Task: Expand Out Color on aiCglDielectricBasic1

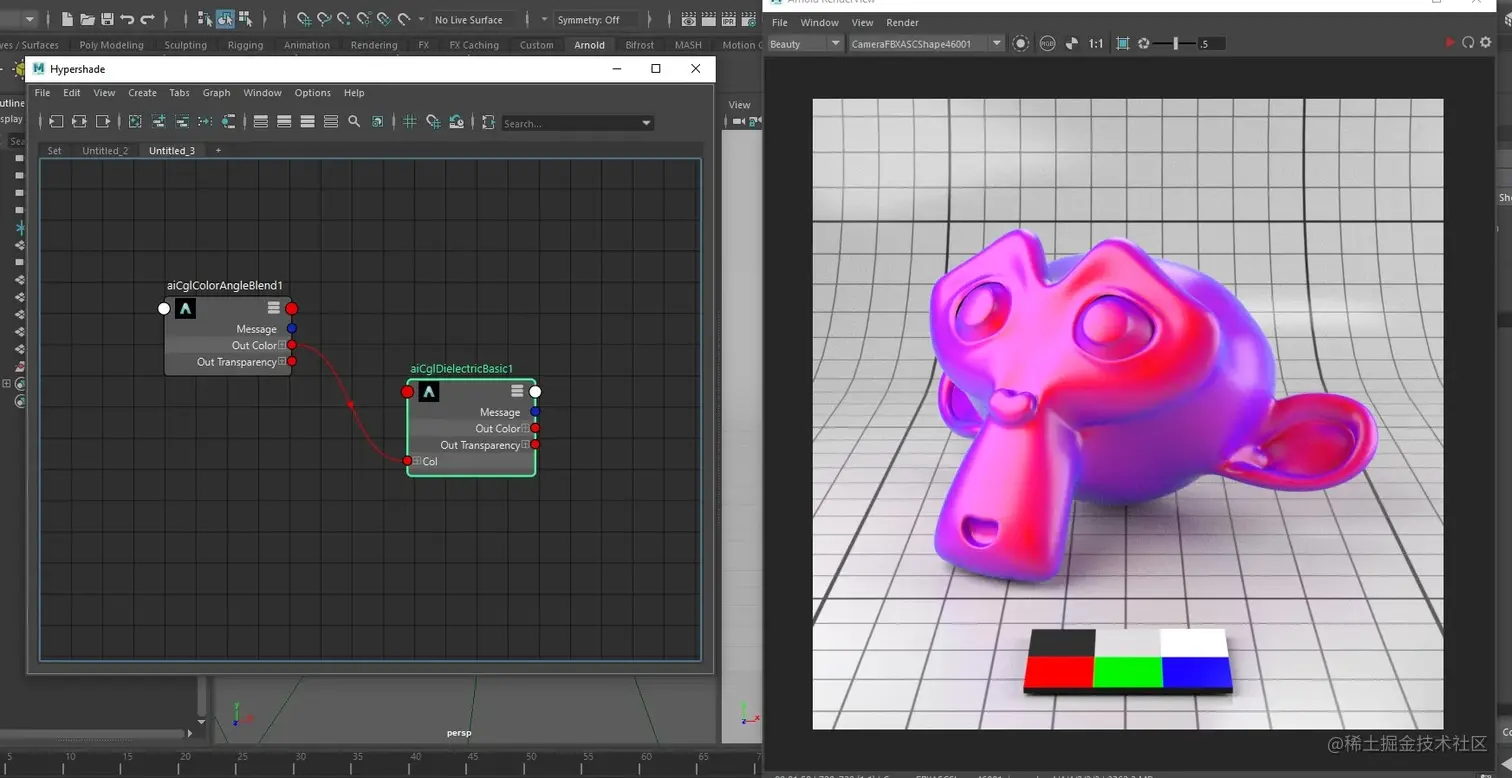Action: coord(526,428)
